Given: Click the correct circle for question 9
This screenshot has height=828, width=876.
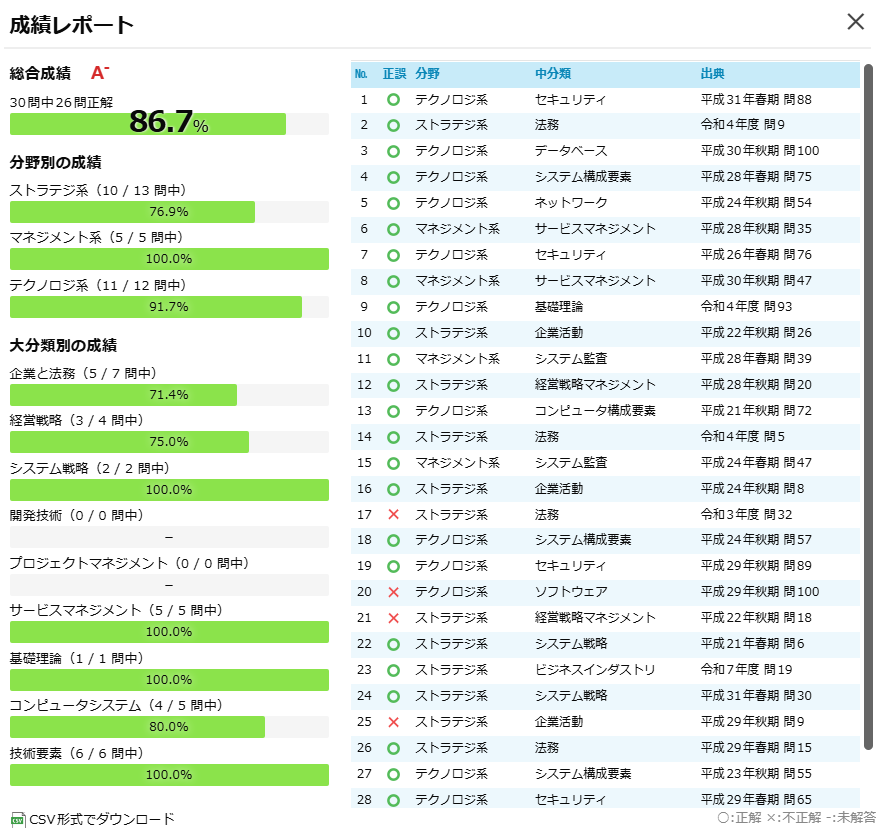Looking at the screenshot, I should 395,307.
